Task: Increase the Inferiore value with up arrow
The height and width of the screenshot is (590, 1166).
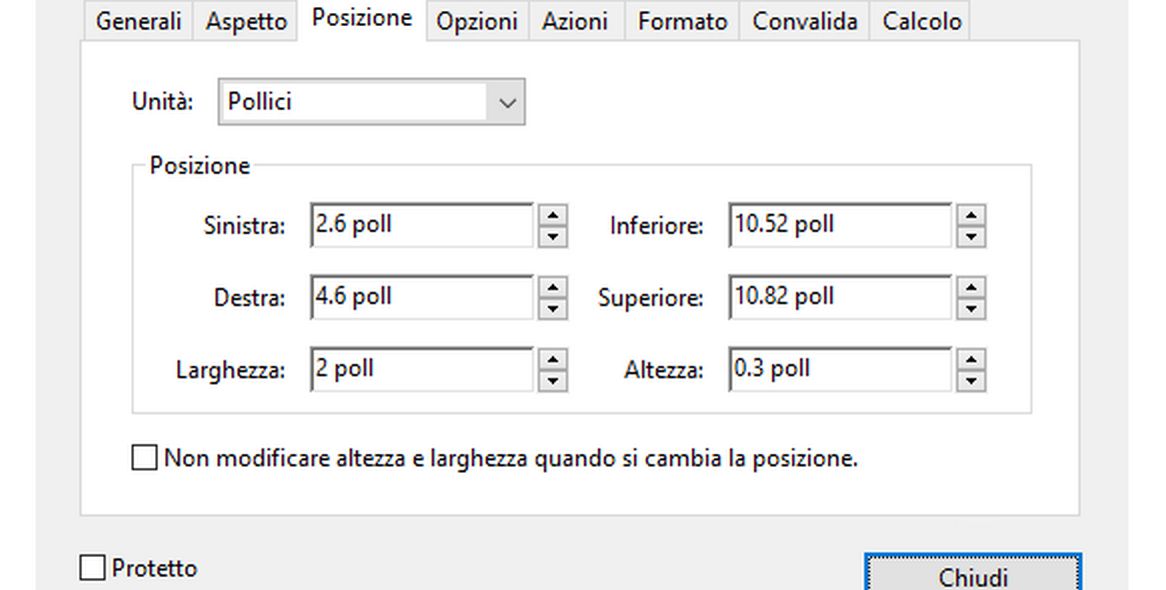Action: pyautogui.click(x=971, y=215)
